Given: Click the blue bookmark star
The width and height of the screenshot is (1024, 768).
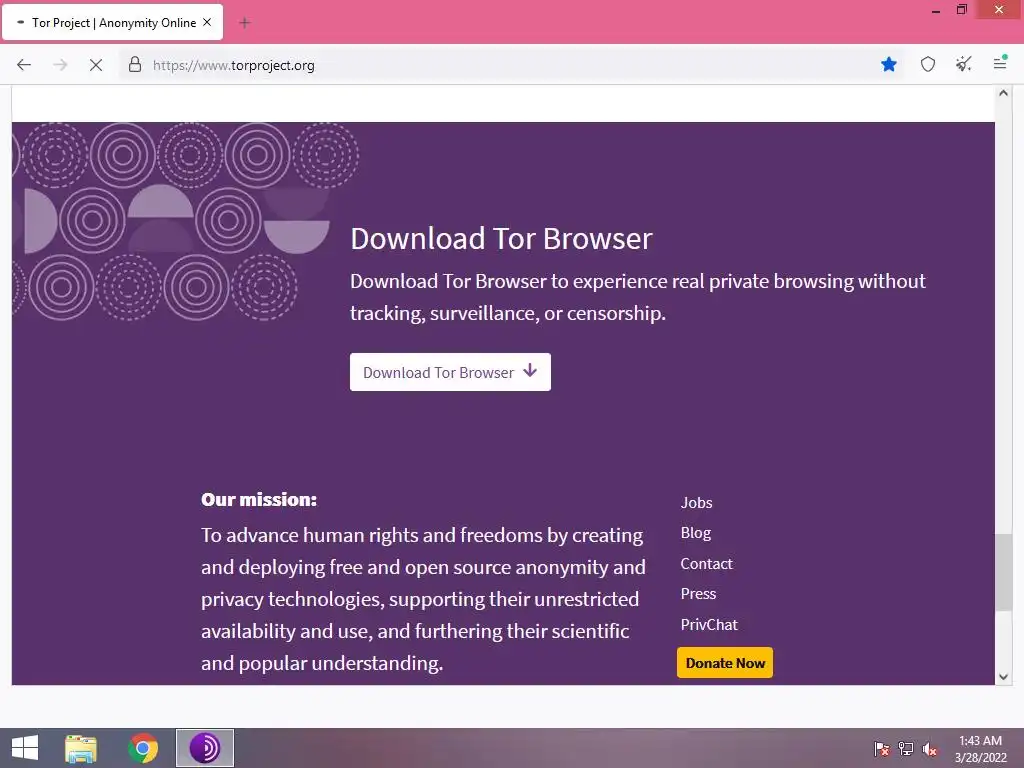Looking at the screenshot, I should click(889, 64).
